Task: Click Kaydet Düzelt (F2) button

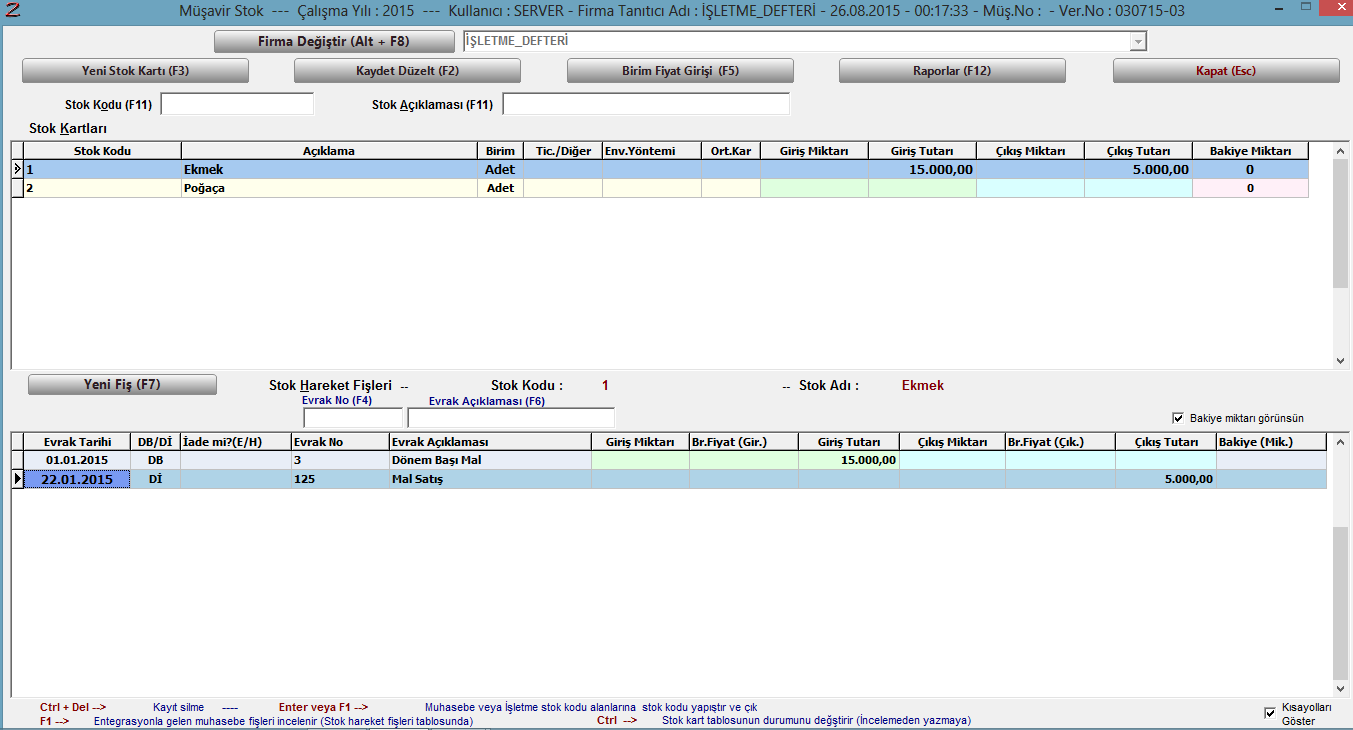Action: [x=407, y=71]
